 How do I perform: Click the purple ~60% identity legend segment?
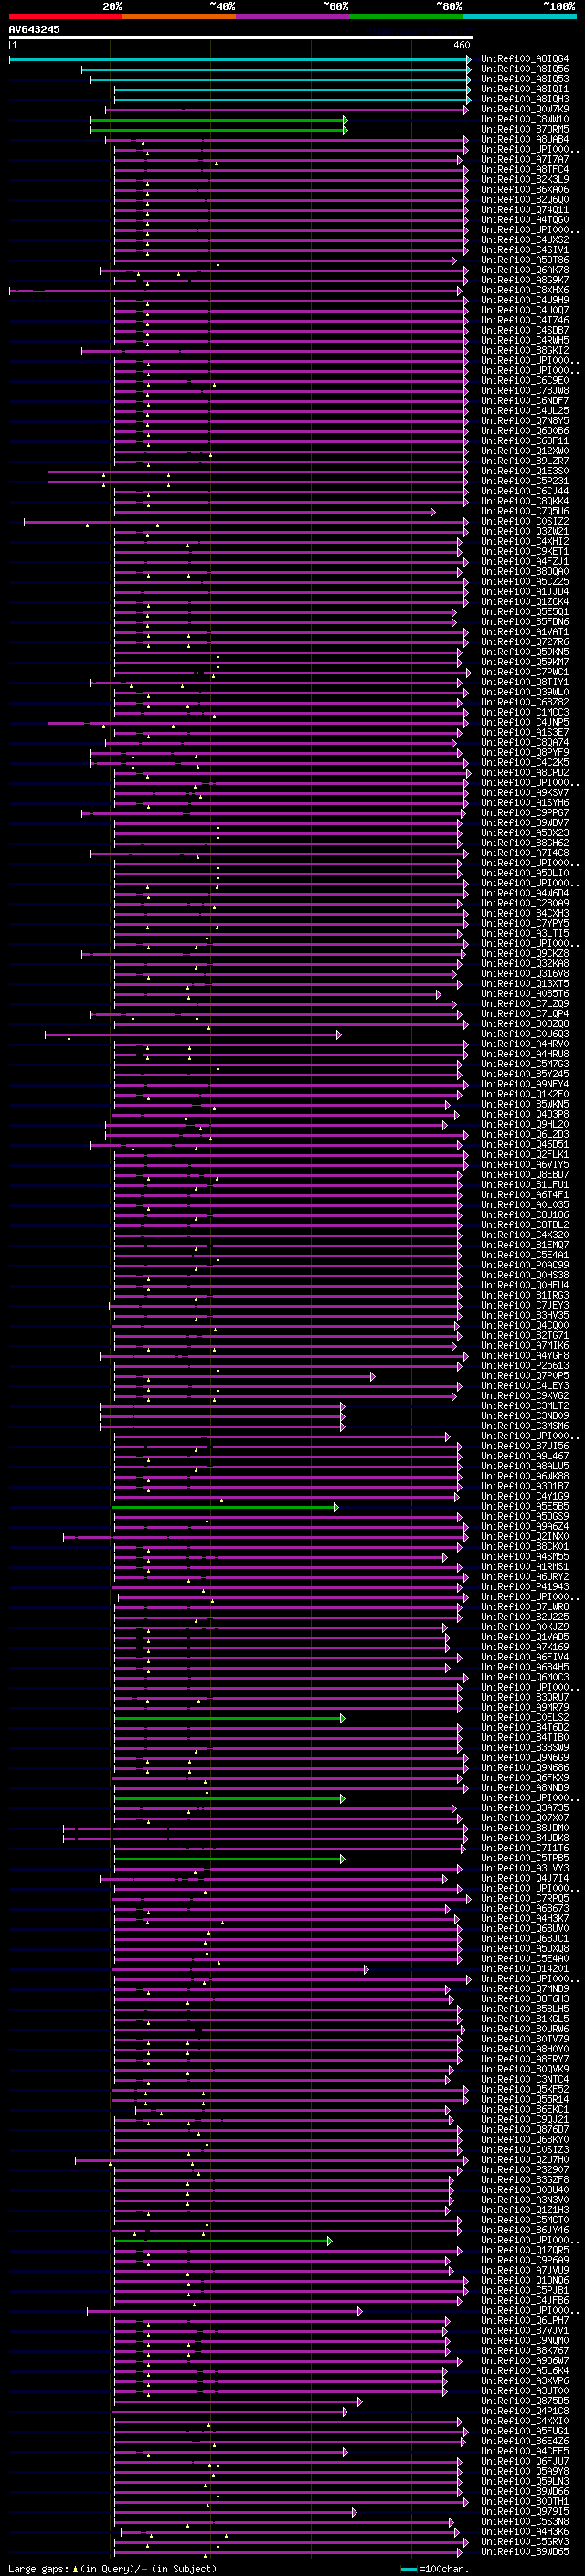tap(293, 16)
